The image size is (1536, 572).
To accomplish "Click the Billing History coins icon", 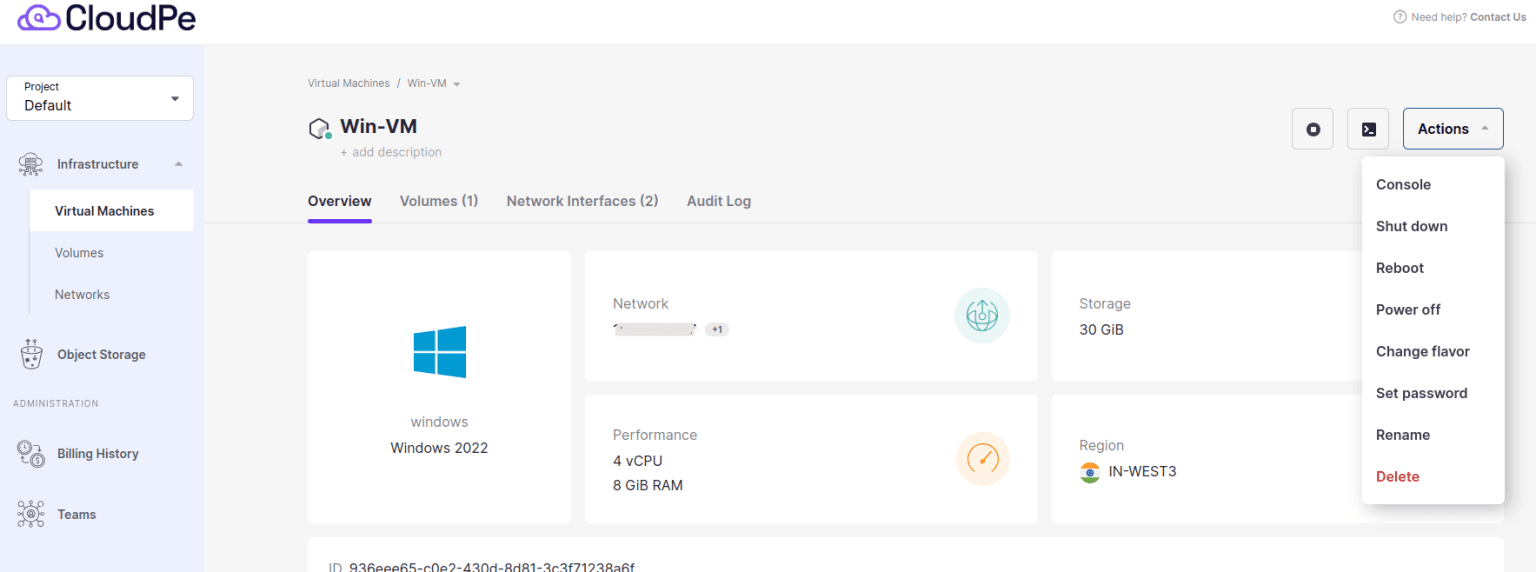I will (x=31, y=454).
